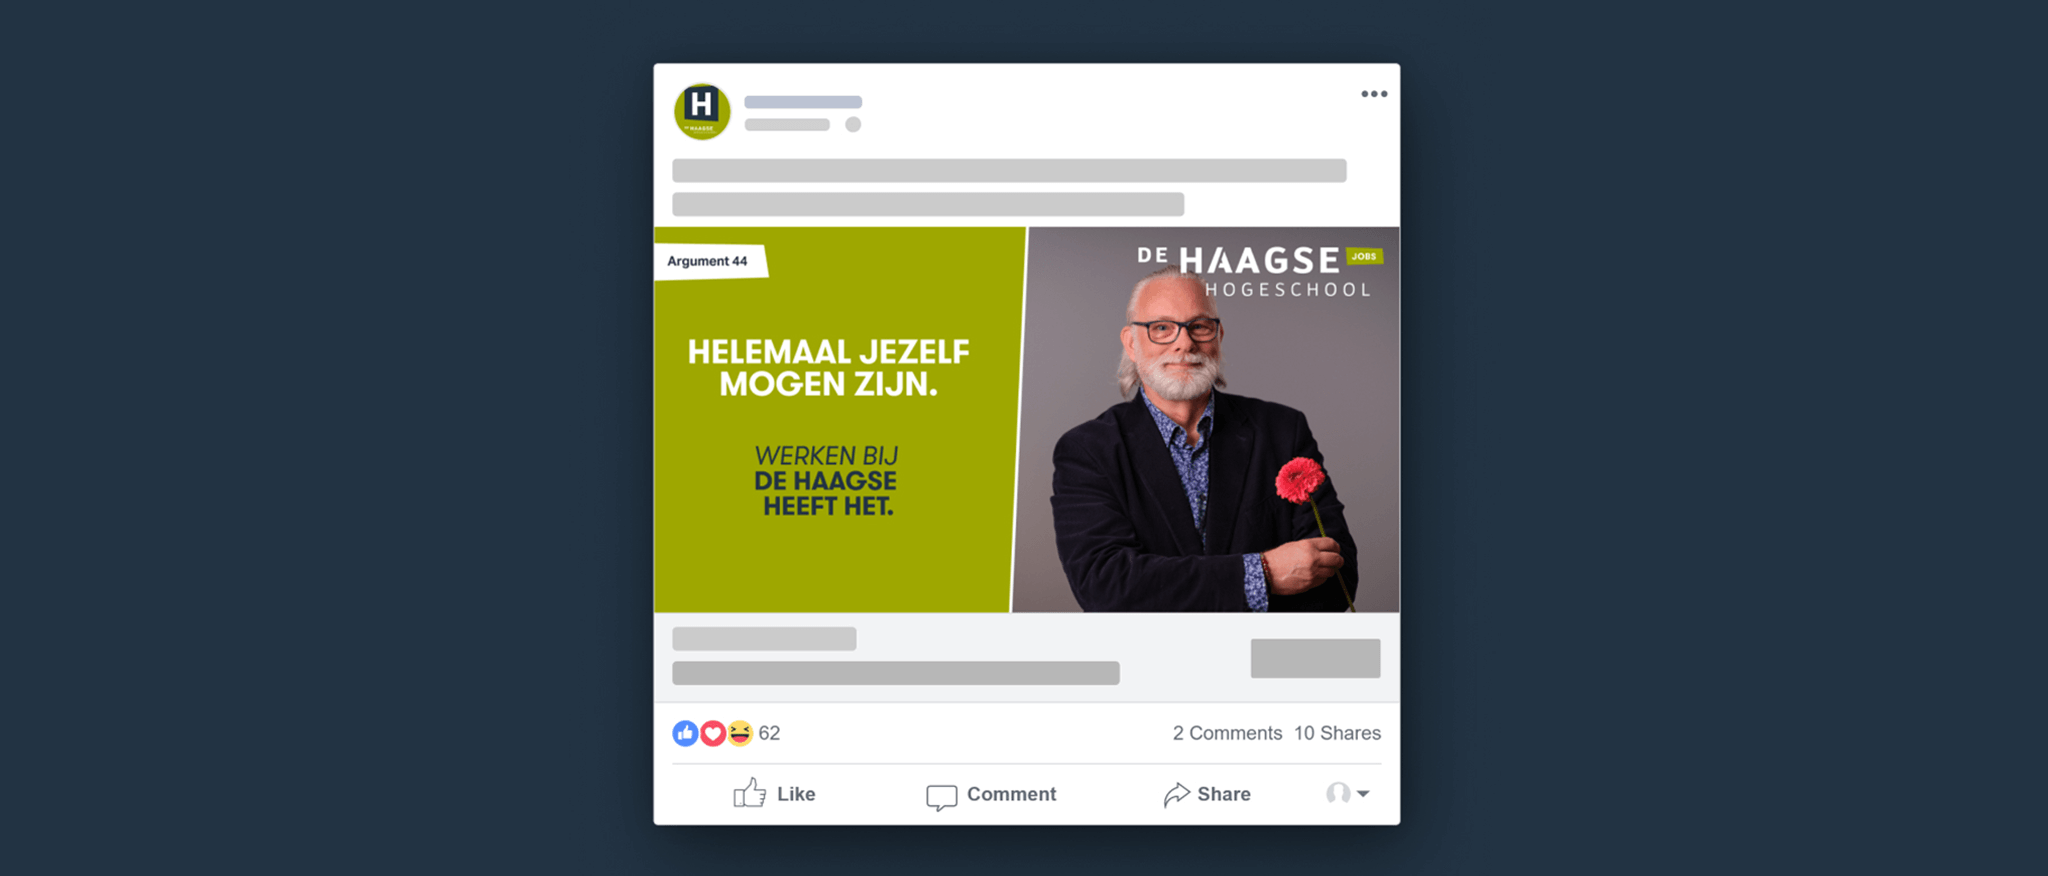The width and height of the screenshot is (2048, 876).
Task: Click the Argument 44 label on ad
Action: point(708,261)
